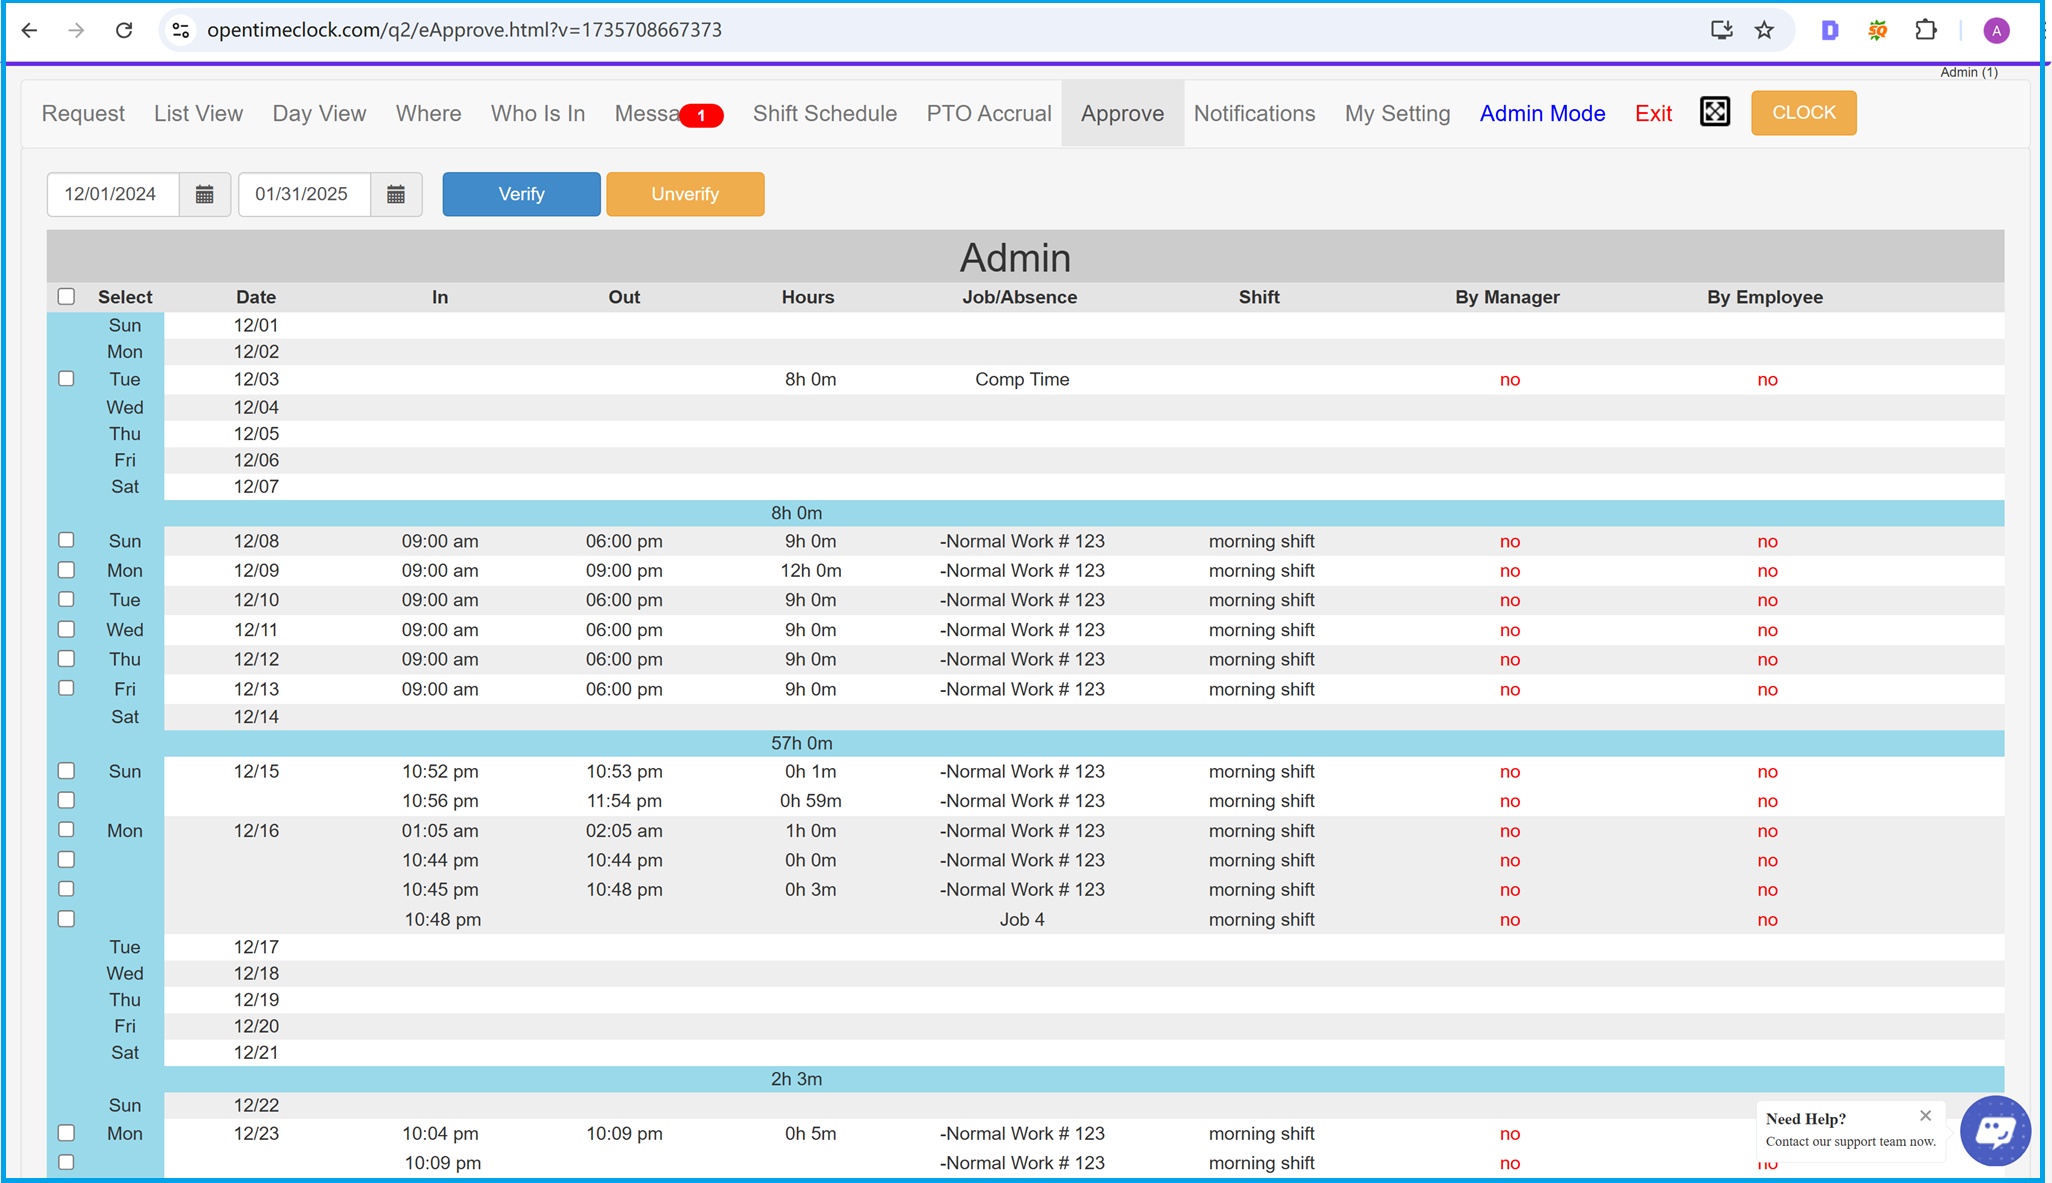Open the orange and green extension icon

point(1878,30)
